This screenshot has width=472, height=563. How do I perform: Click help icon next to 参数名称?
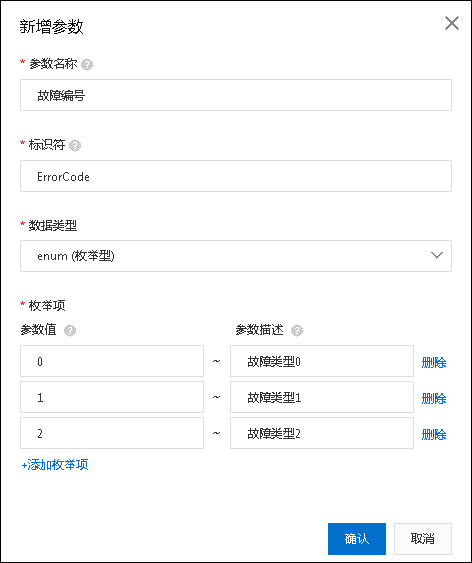pos(87,65)
